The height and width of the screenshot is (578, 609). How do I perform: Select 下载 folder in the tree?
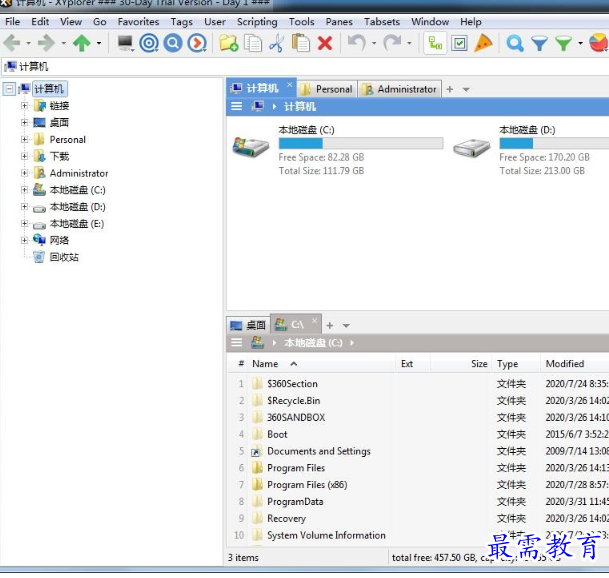pyautogui.click(x=59, y=157)
